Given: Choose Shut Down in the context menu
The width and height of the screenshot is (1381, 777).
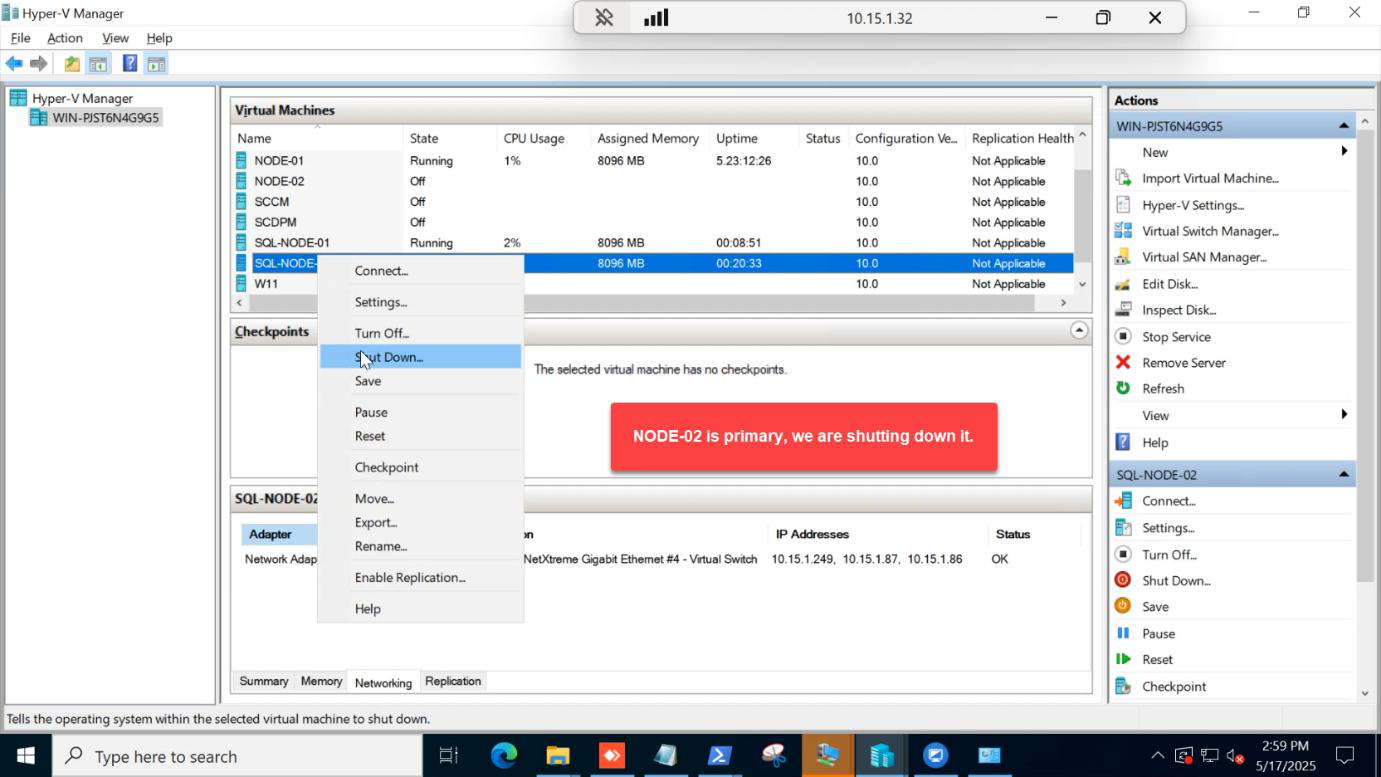Looking at the screenshot, I should tap(420, 357).
